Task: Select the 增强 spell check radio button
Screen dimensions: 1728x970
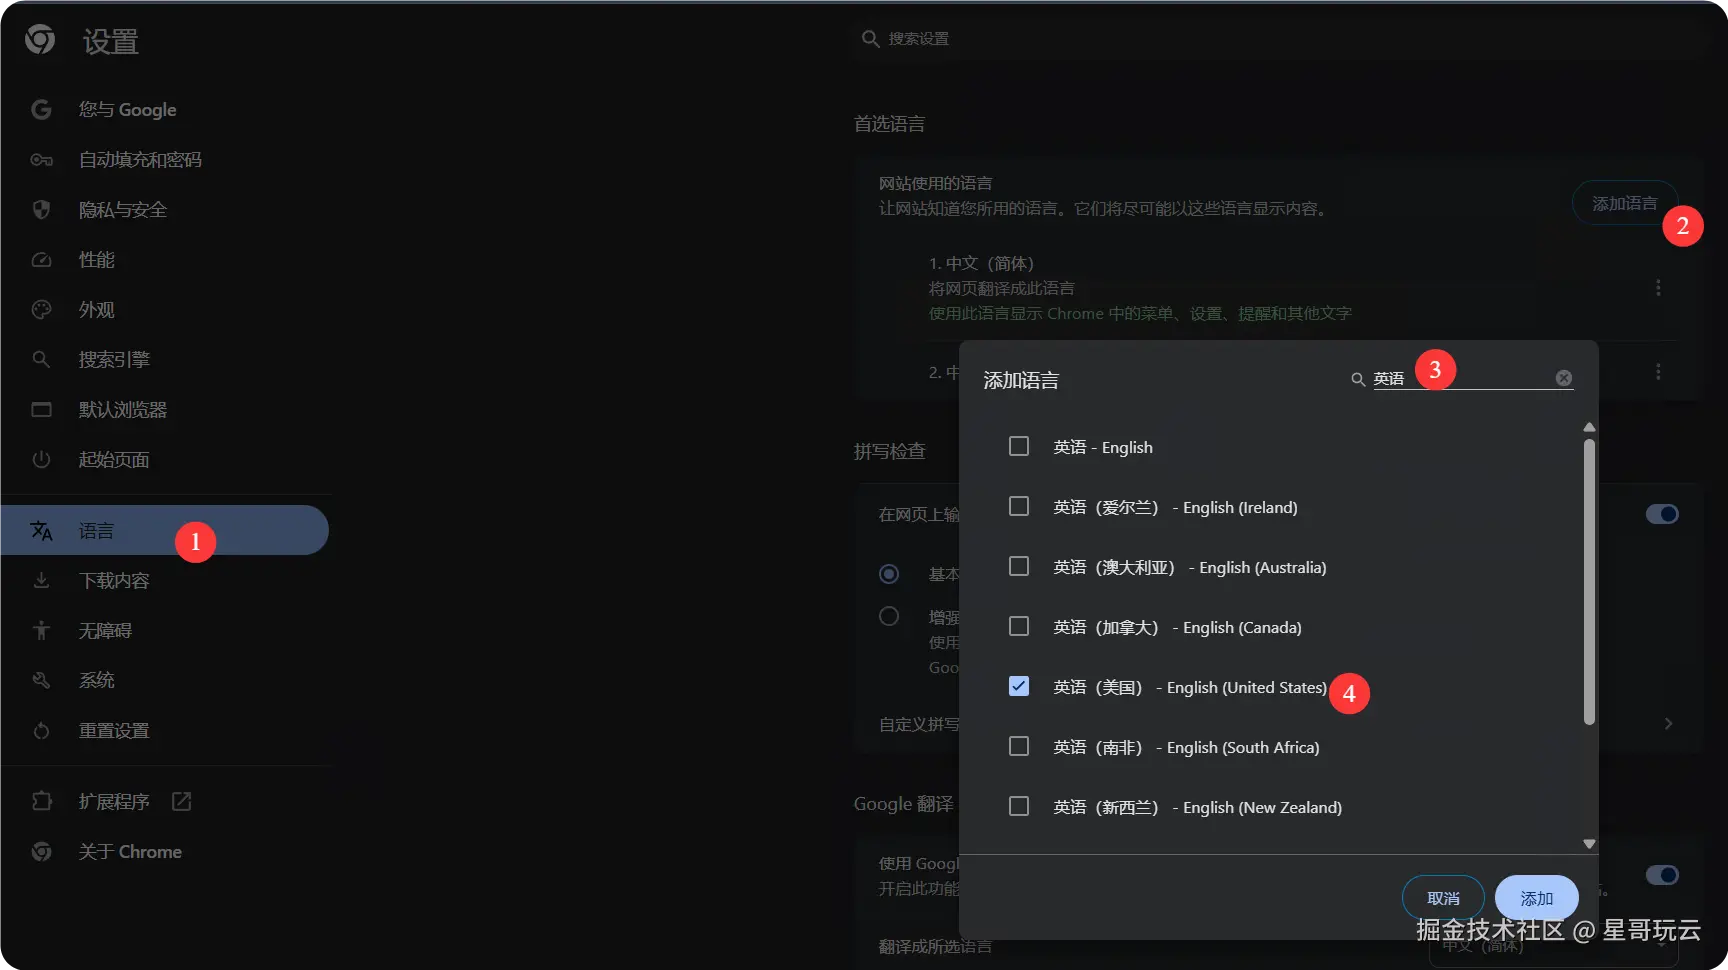Action: tap(889, 616)
